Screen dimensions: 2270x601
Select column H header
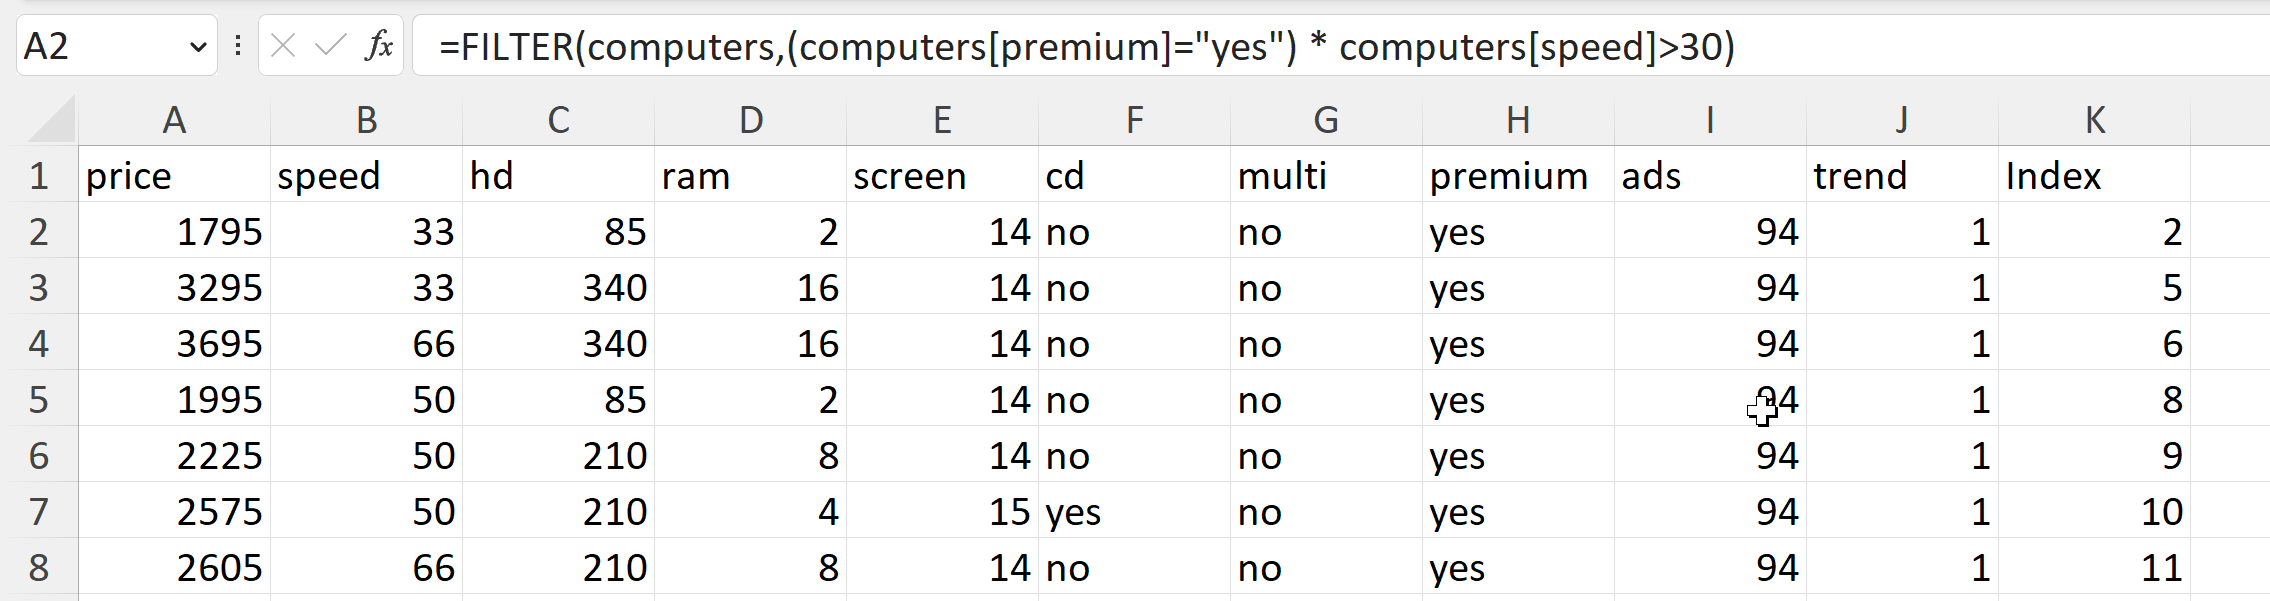tap(1518, 121)
